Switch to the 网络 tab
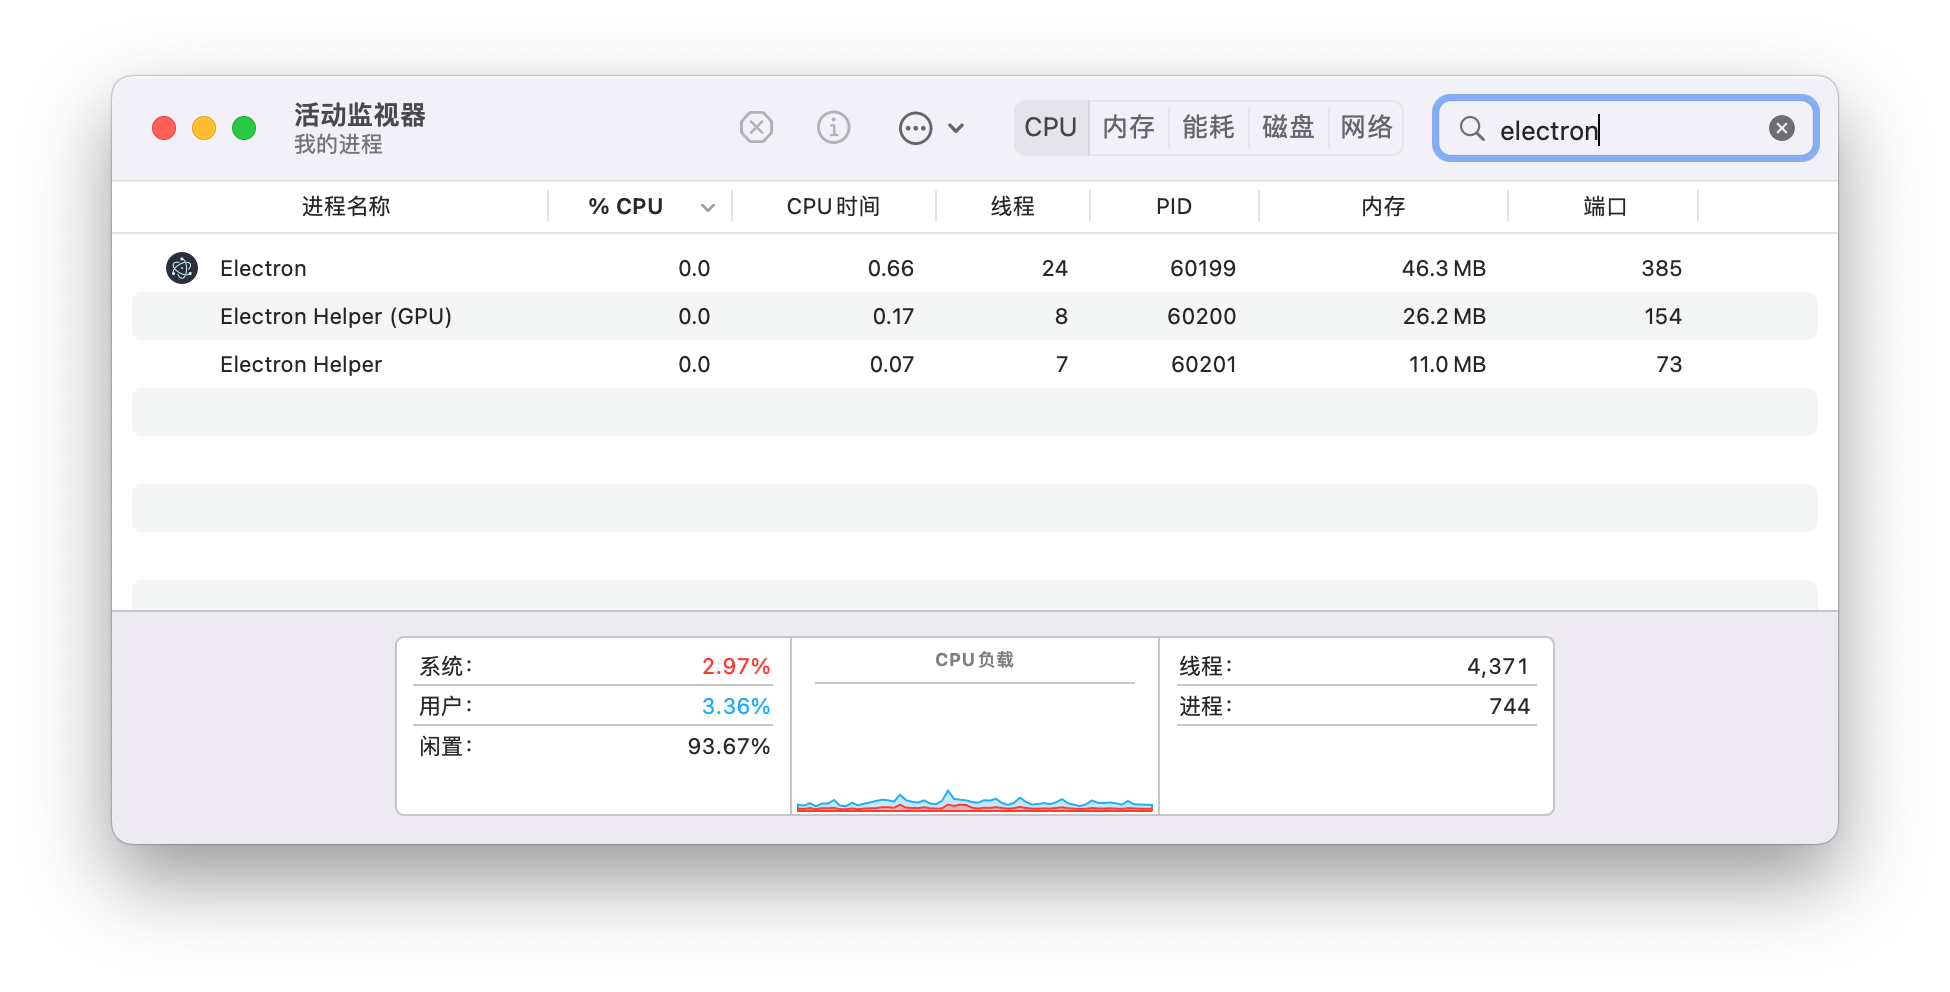 pos(1366,128)
